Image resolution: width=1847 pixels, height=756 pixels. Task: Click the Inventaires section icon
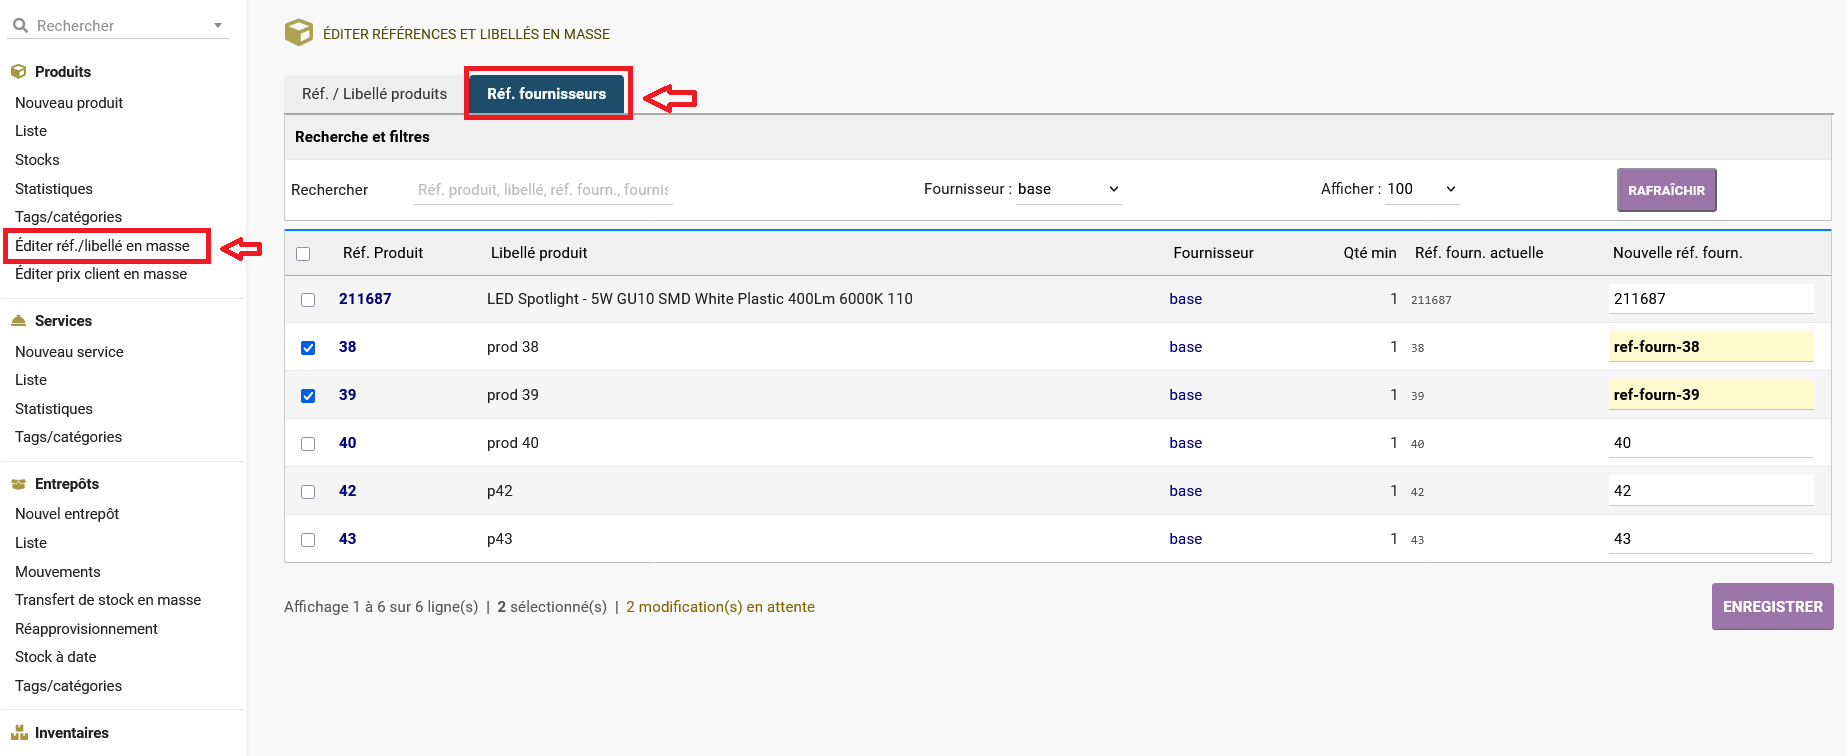pyautogui.click(x=18, y=733)
